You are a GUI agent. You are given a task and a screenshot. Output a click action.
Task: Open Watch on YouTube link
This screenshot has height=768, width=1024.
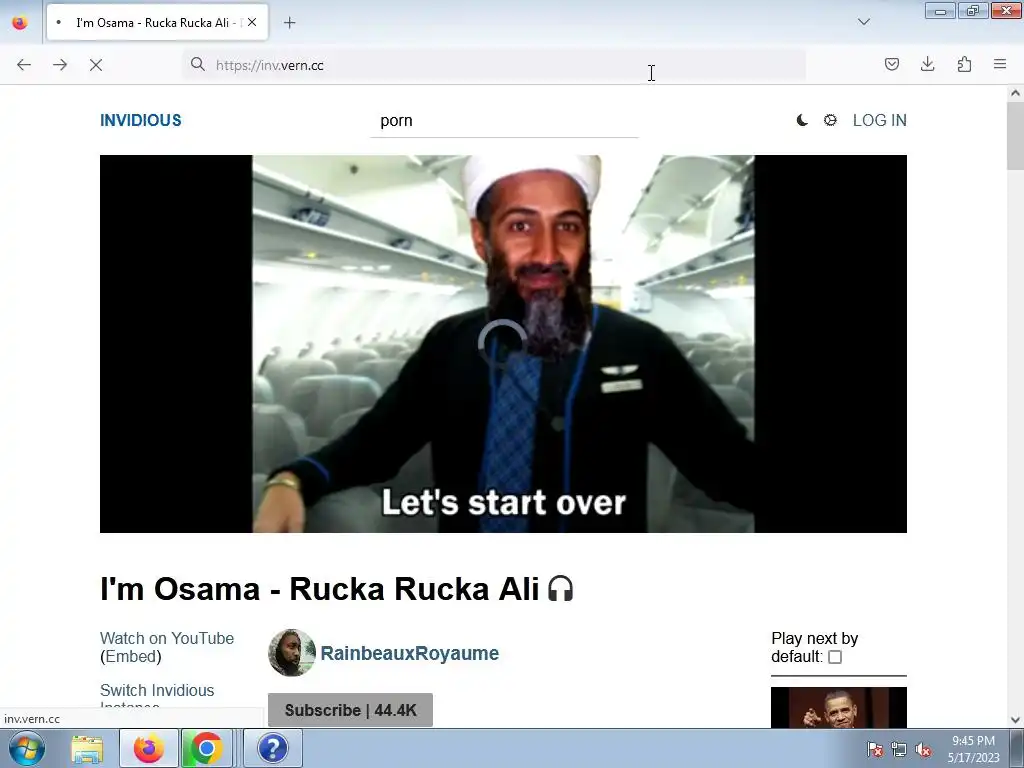coord(167,638)
